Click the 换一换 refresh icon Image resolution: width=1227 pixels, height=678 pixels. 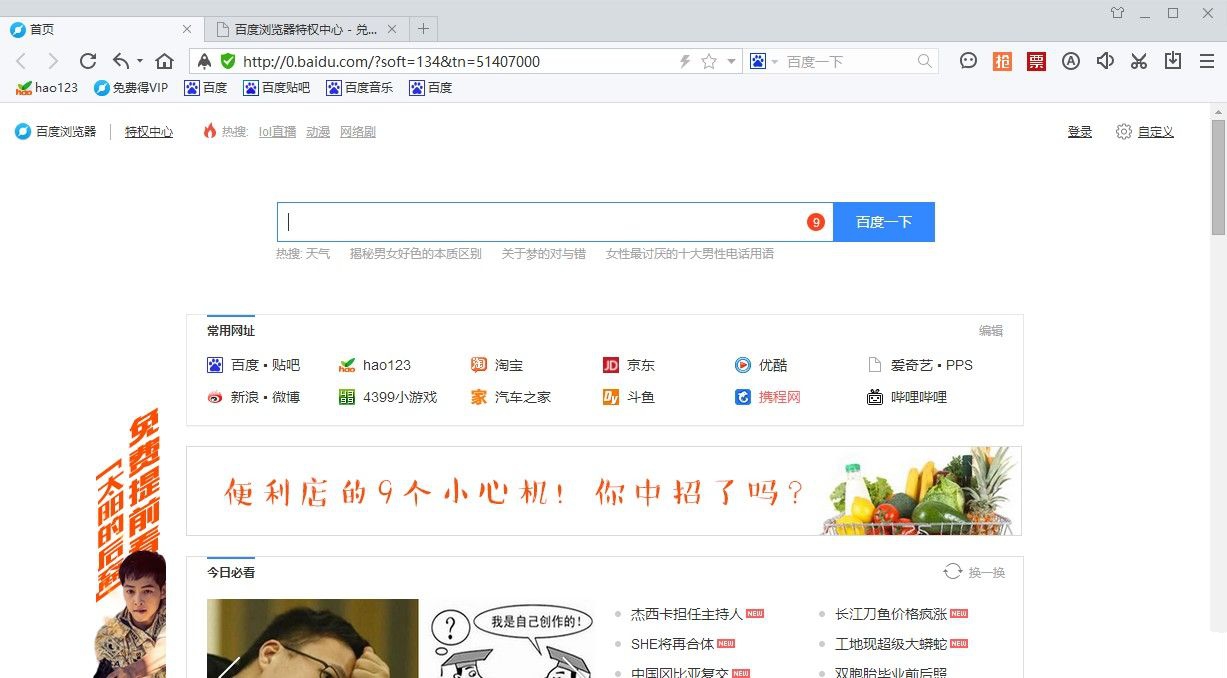(952, 572)
